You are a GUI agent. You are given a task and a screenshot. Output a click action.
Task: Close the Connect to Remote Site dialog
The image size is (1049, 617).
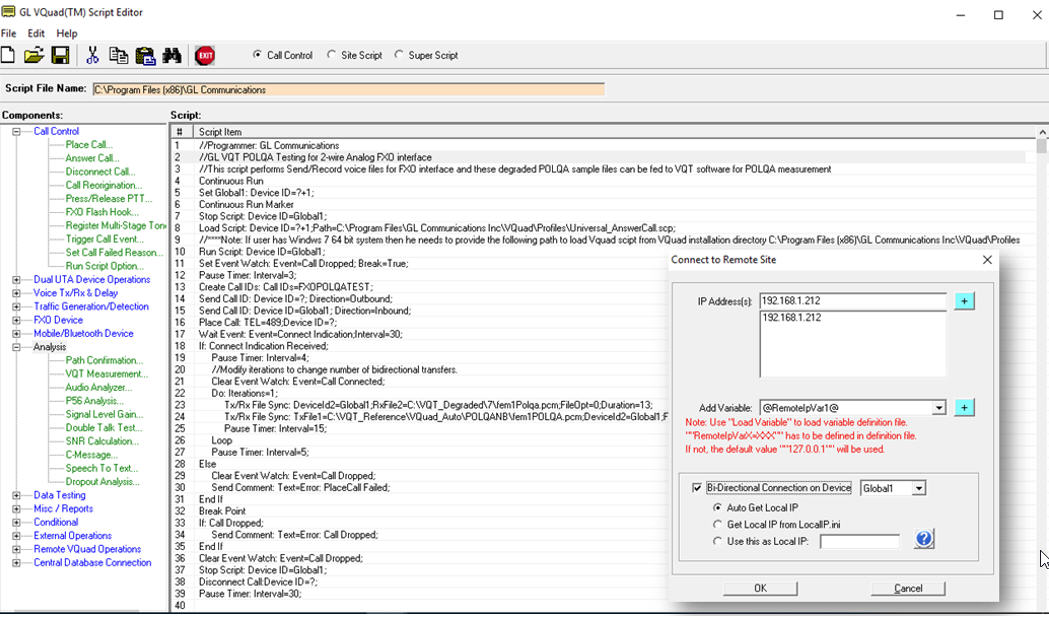tap(987, 260)
